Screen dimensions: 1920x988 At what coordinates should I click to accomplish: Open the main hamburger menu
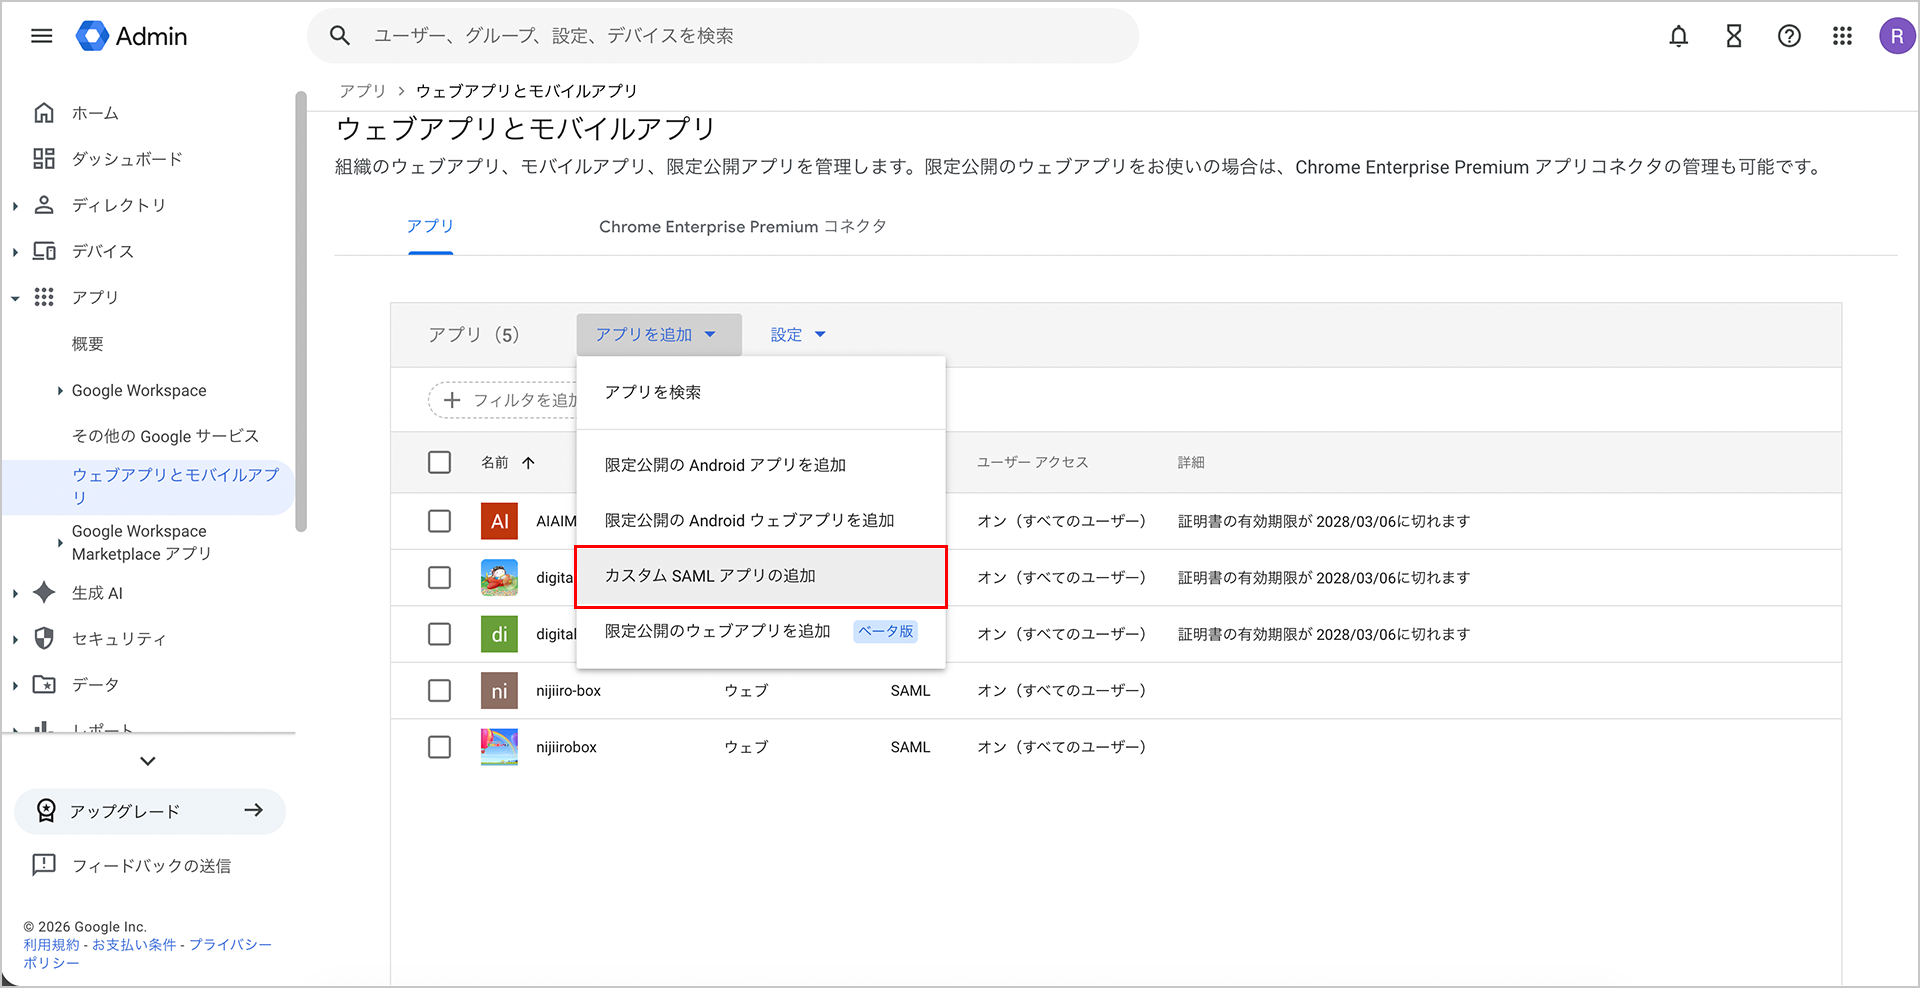click(x=41, y=36)
